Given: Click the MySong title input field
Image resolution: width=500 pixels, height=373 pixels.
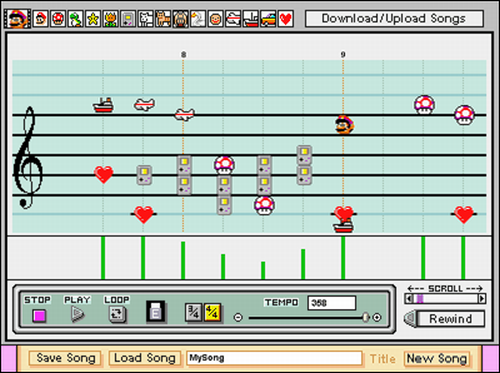Looking at the screenshot, I should pyautogui.click(x=274, y=358).
